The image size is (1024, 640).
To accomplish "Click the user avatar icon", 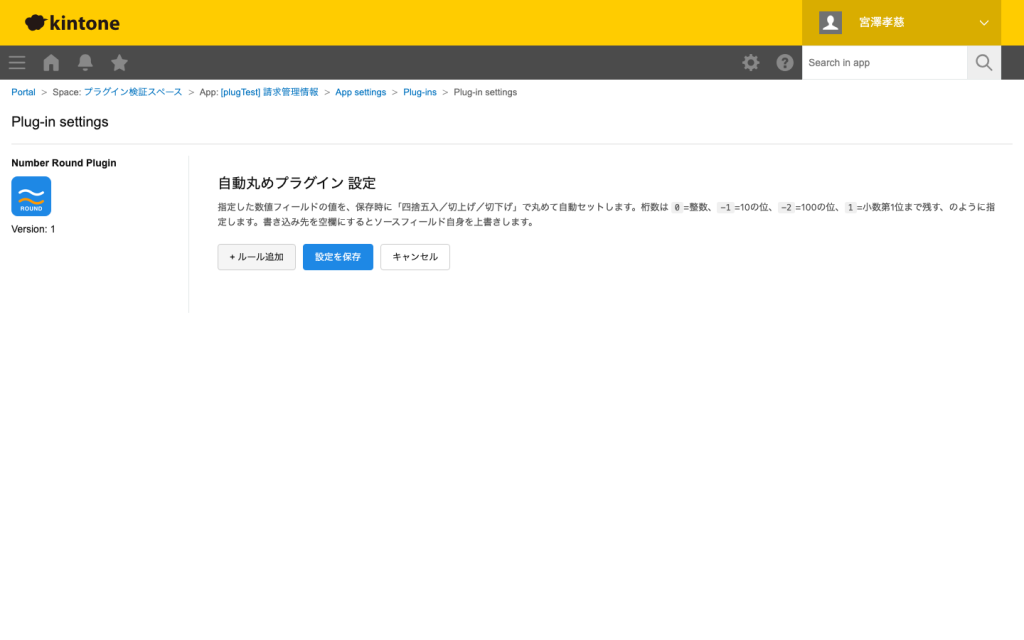I will point(830,22).
